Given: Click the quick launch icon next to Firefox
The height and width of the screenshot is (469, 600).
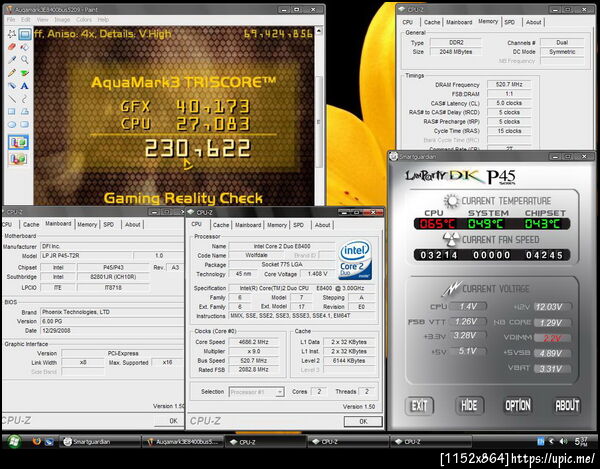Looking at the screenshot, I should coord(49,442).
